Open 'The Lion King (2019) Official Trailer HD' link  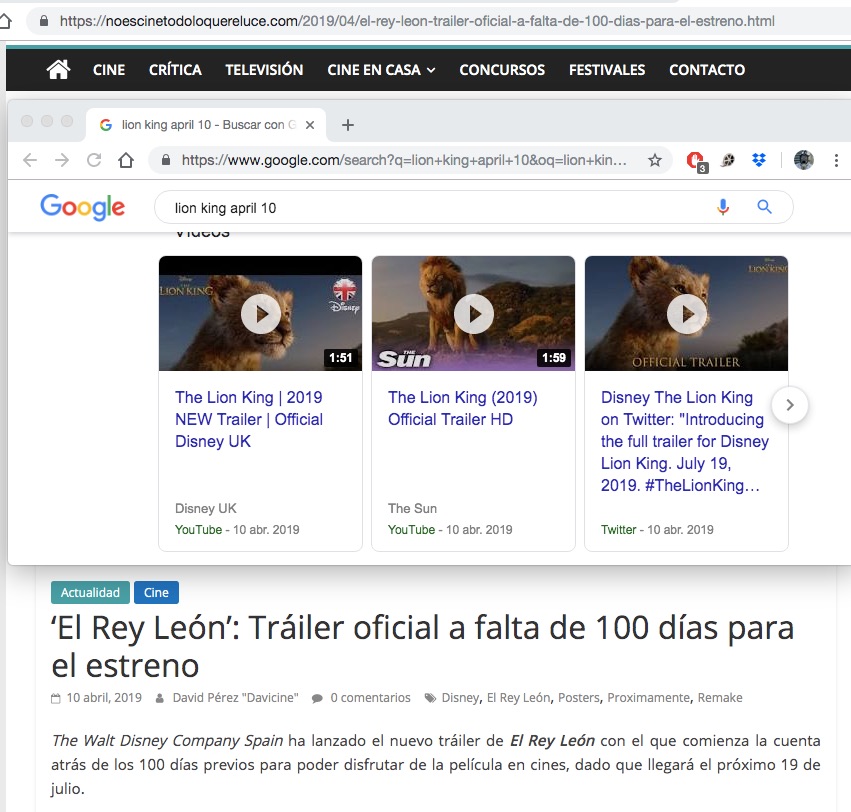[x=462, y=408]
